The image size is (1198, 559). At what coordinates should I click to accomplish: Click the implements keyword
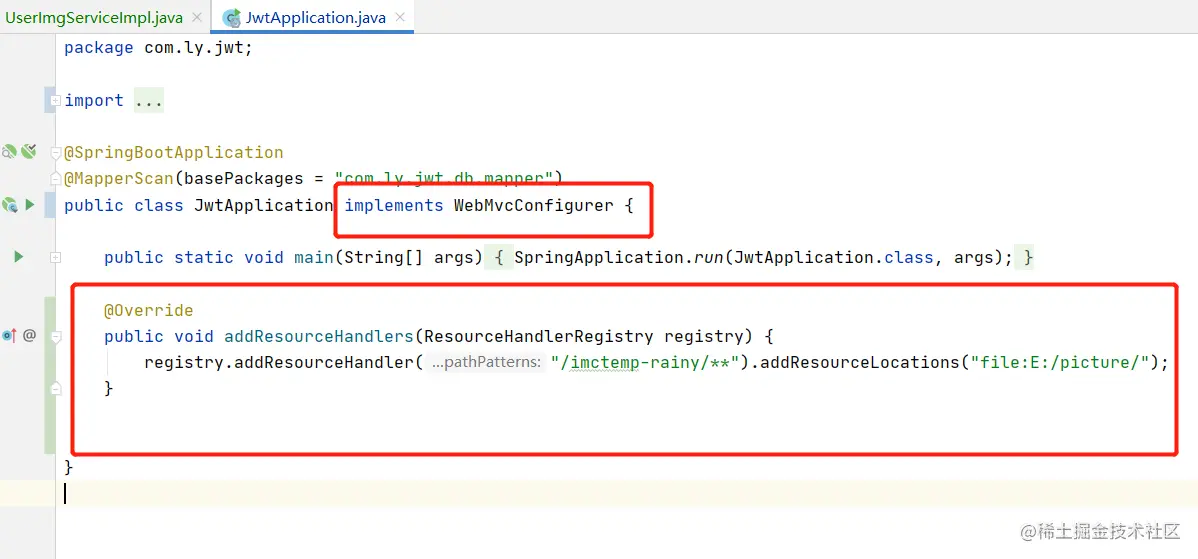pos(393,205)
